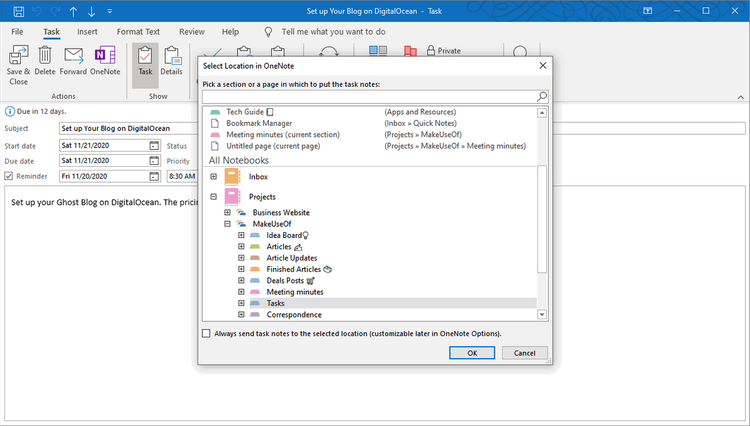
Task: Click the reminder time 8:30 AM field
Action: pos(182,176)
